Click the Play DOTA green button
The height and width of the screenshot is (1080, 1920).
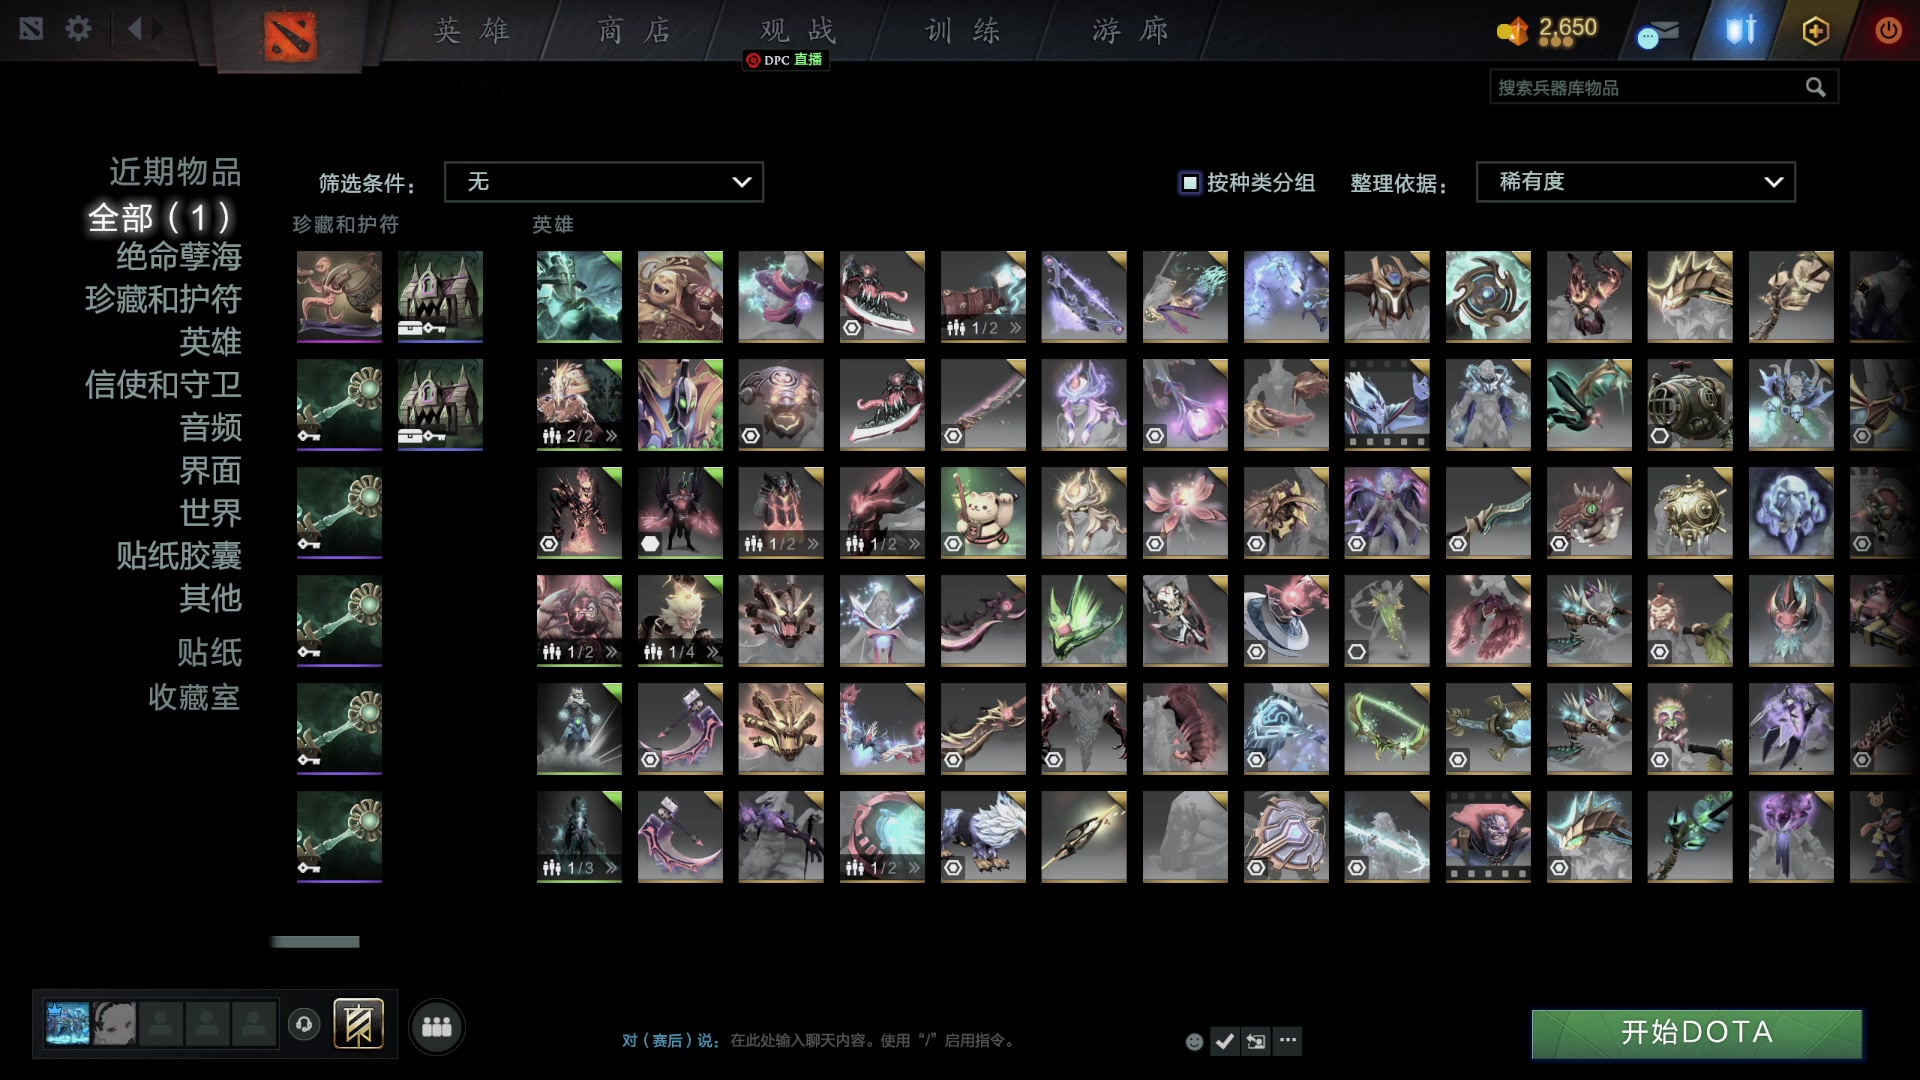click(x=1696, y=1033)
